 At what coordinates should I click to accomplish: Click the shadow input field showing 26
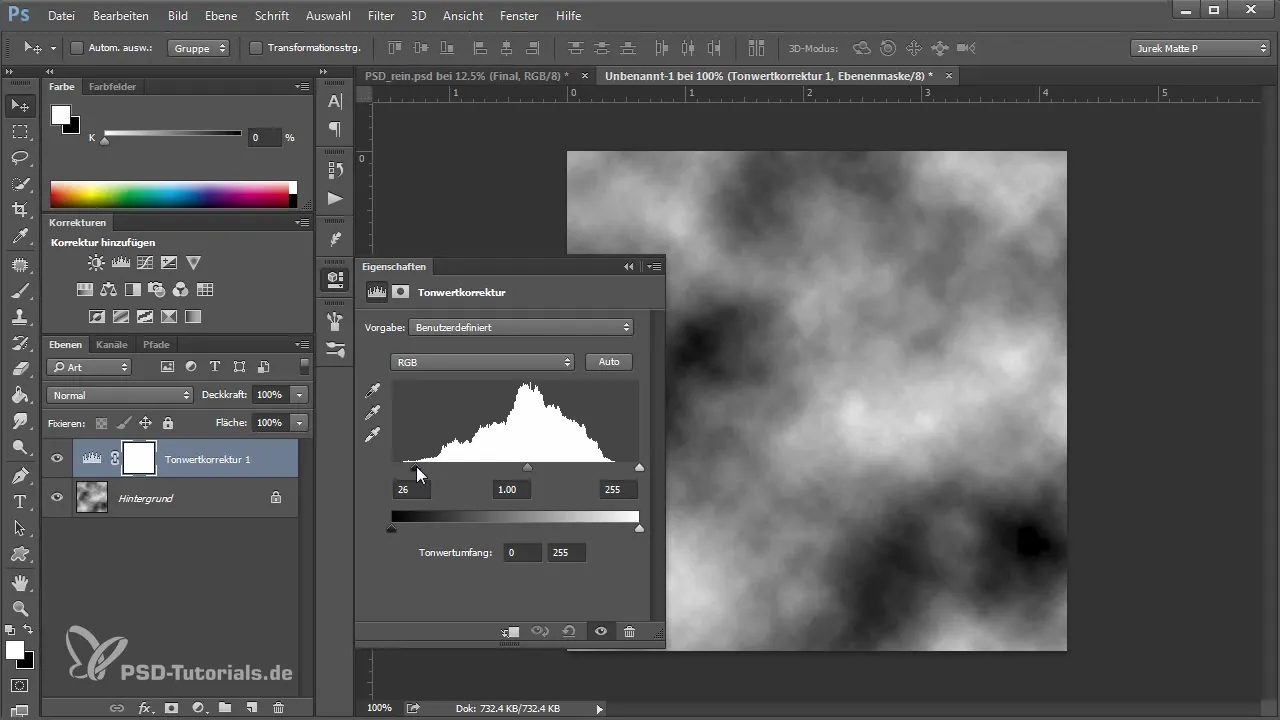pyautogui.click(x=410, y=490)
